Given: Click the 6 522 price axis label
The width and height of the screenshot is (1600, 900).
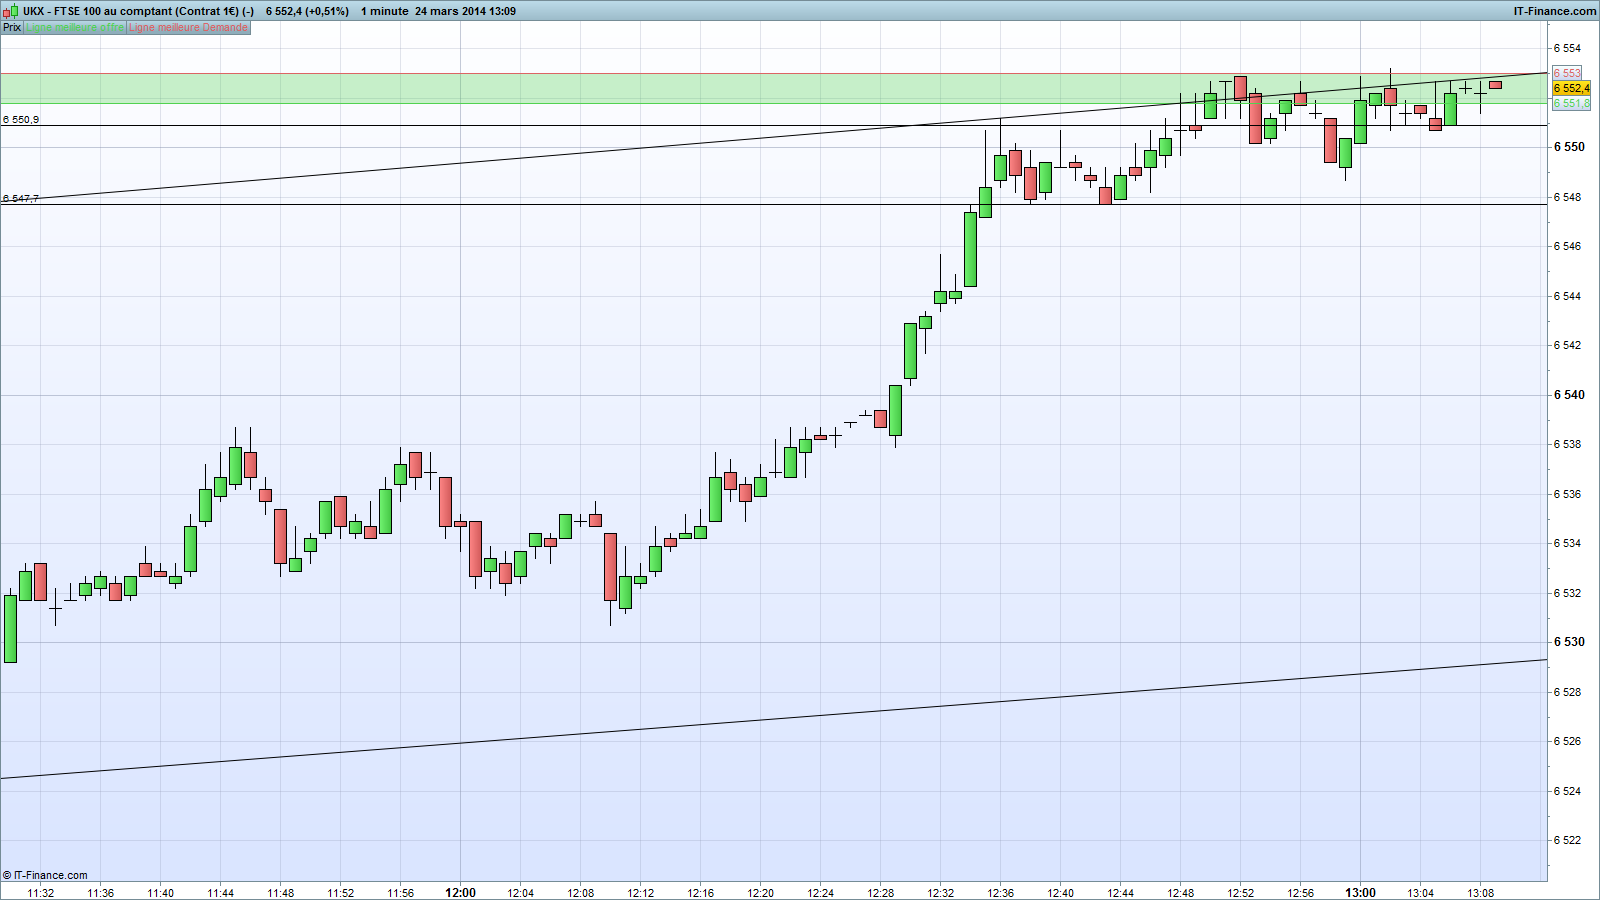Looking at the screenshot, I should [1567, 840].
